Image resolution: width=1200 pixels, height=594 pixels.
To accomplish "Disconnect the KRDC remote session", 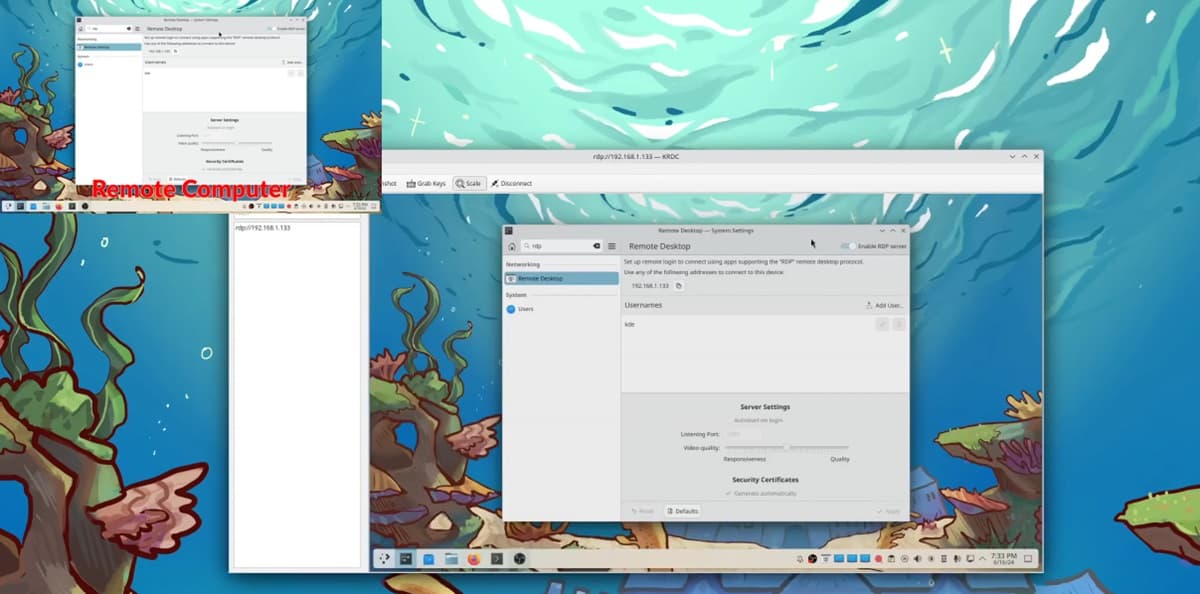I will click(510, 183).
